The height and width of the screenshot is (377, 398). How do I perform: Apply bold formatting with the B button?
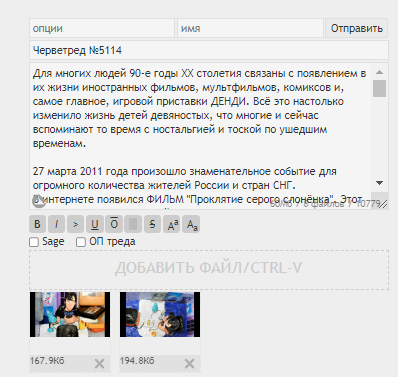[x=37, y=224]
